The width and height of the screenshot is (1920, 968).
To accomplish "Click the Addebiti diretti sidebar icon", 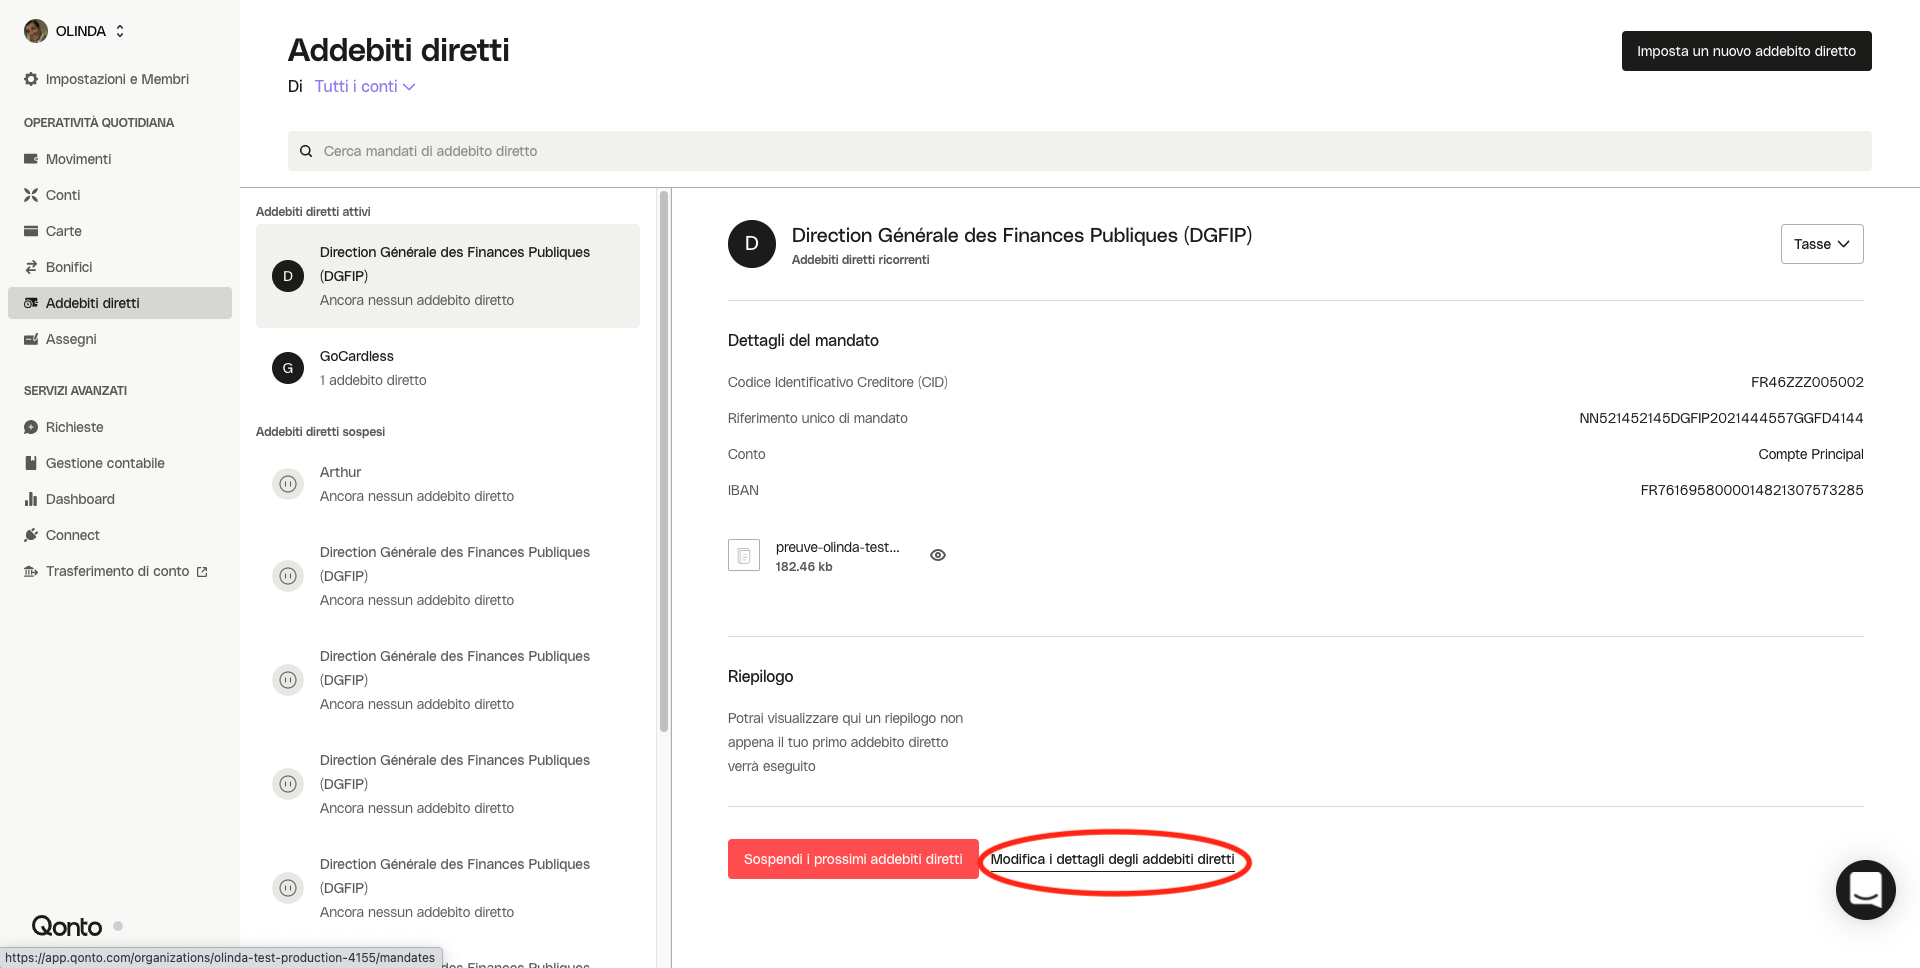I will pyautogui.click(x=31, y=303).
